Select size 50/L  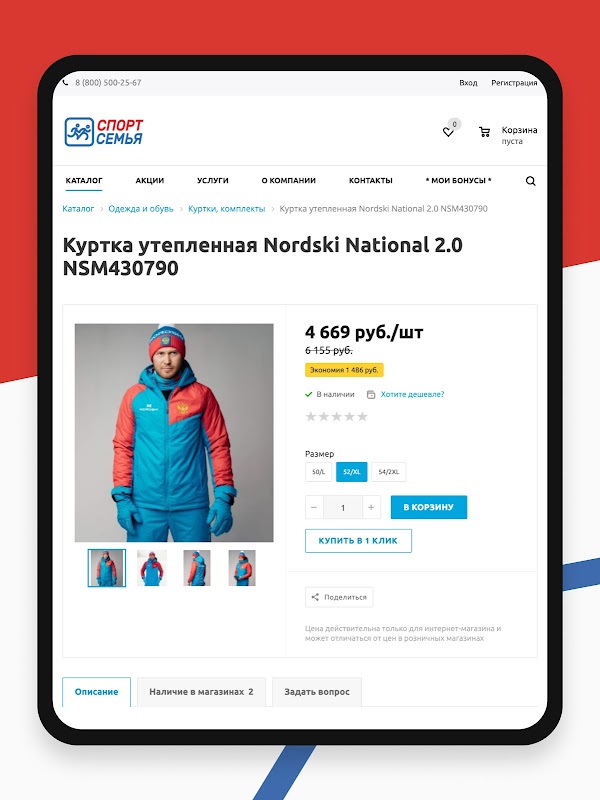(318, 472)
